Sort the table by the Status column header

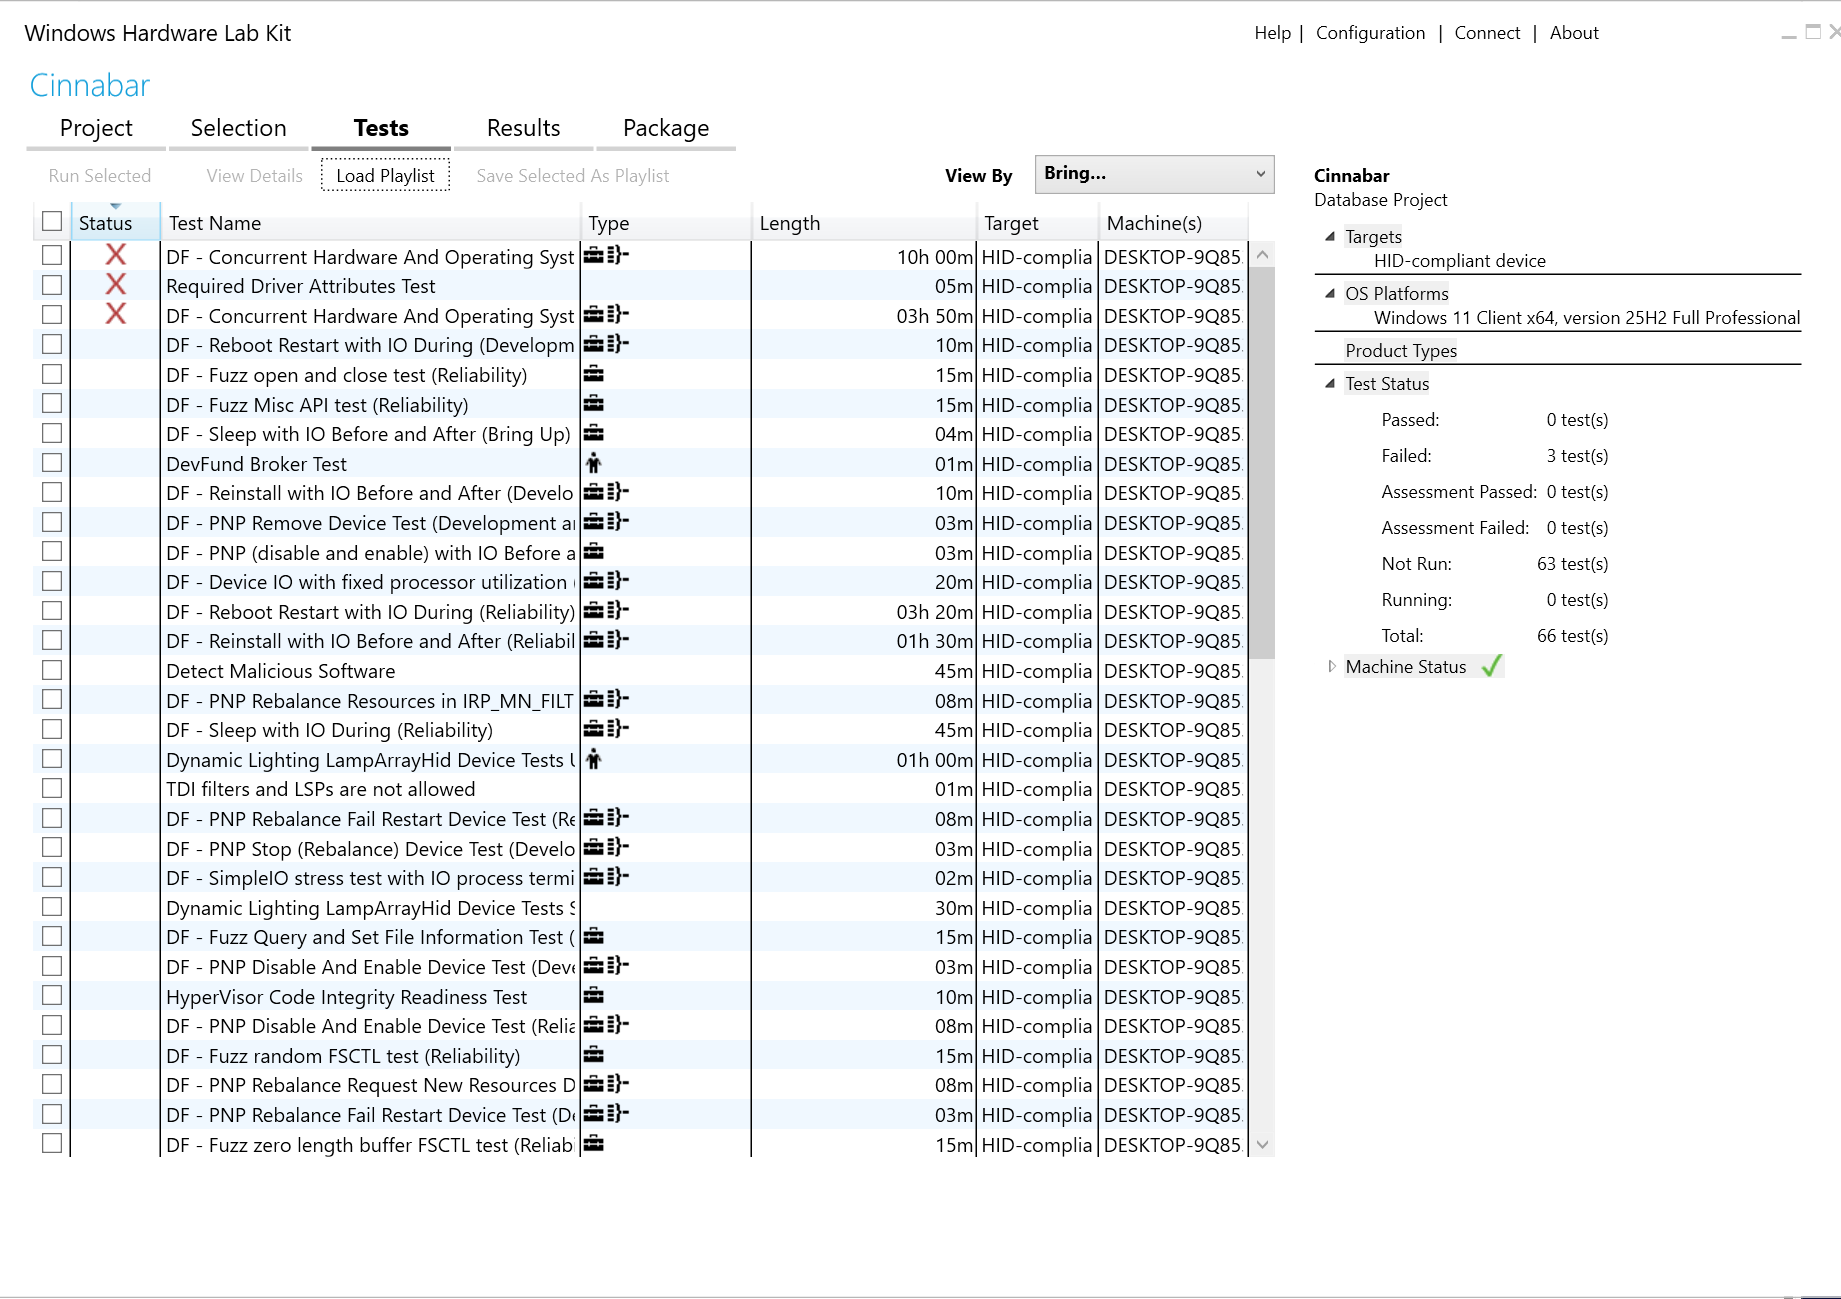(116, 223)
